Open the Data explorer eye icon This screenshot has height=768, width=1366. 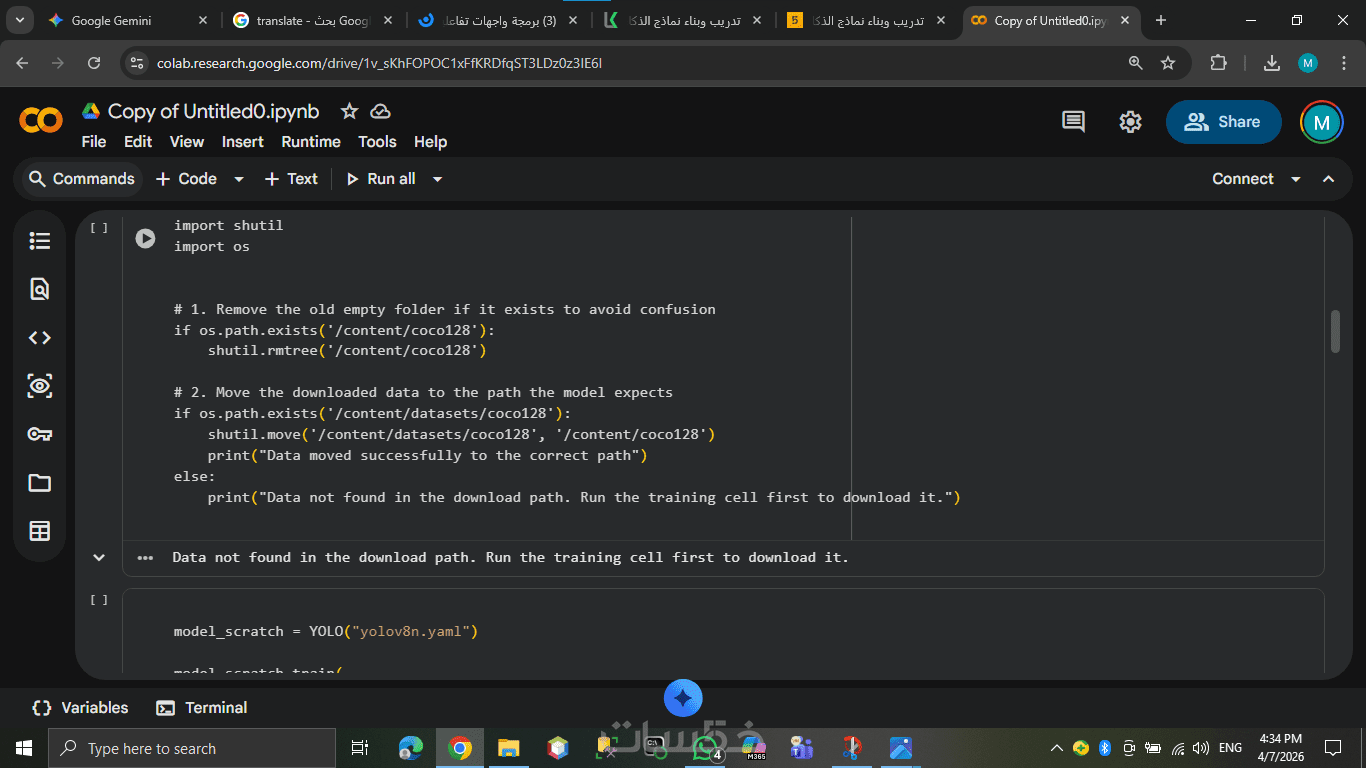coord(40,386)
